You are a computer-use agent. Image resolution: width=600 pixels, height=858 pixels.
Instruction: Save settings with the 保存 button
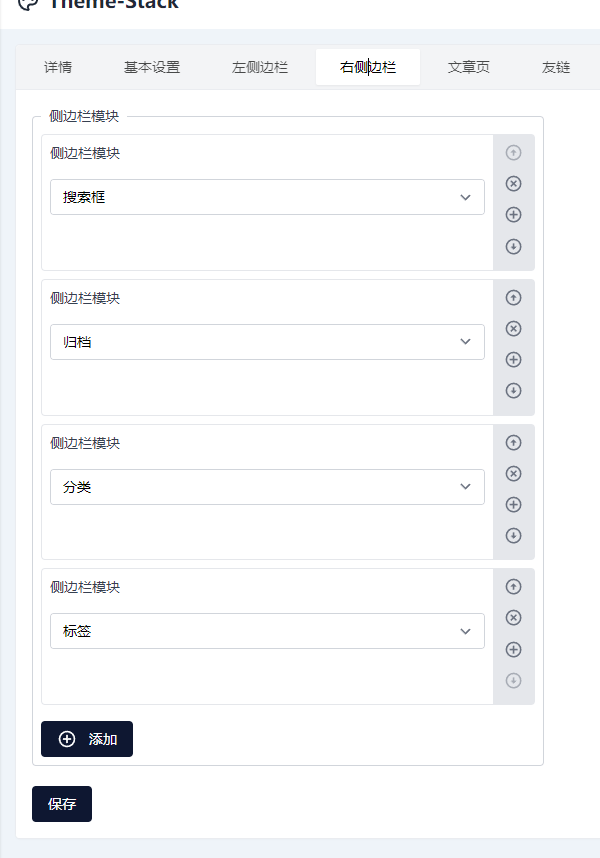click(x=62, y=804)
